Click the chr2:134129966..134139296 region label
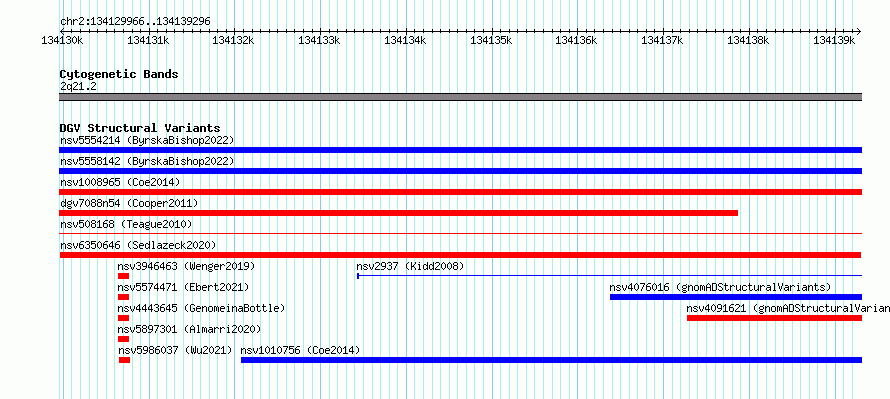The width and height of the screenshot is (890, 399). [135, 21]
